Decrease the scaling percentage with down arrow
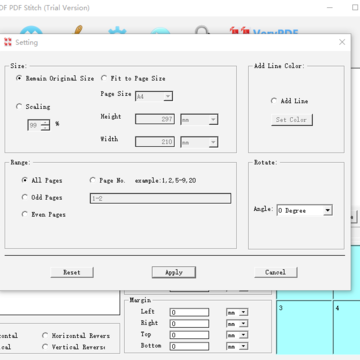360x360 pixels. 45,128
